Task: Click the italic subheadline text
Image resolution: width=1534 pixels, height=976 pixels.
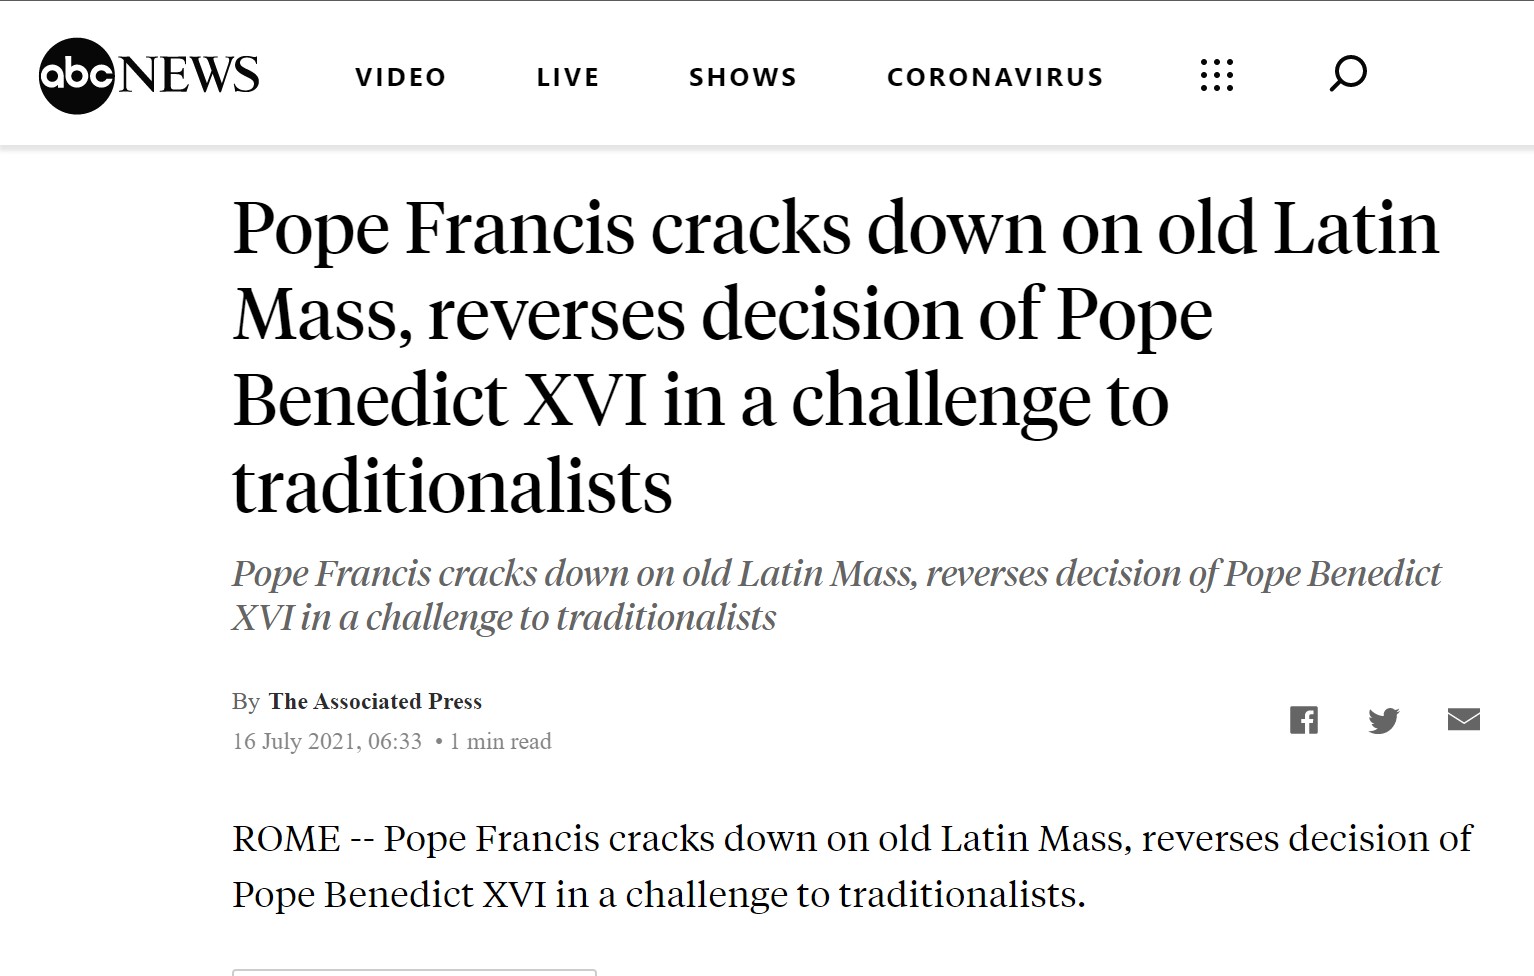Action: click(x=836, y=595)
